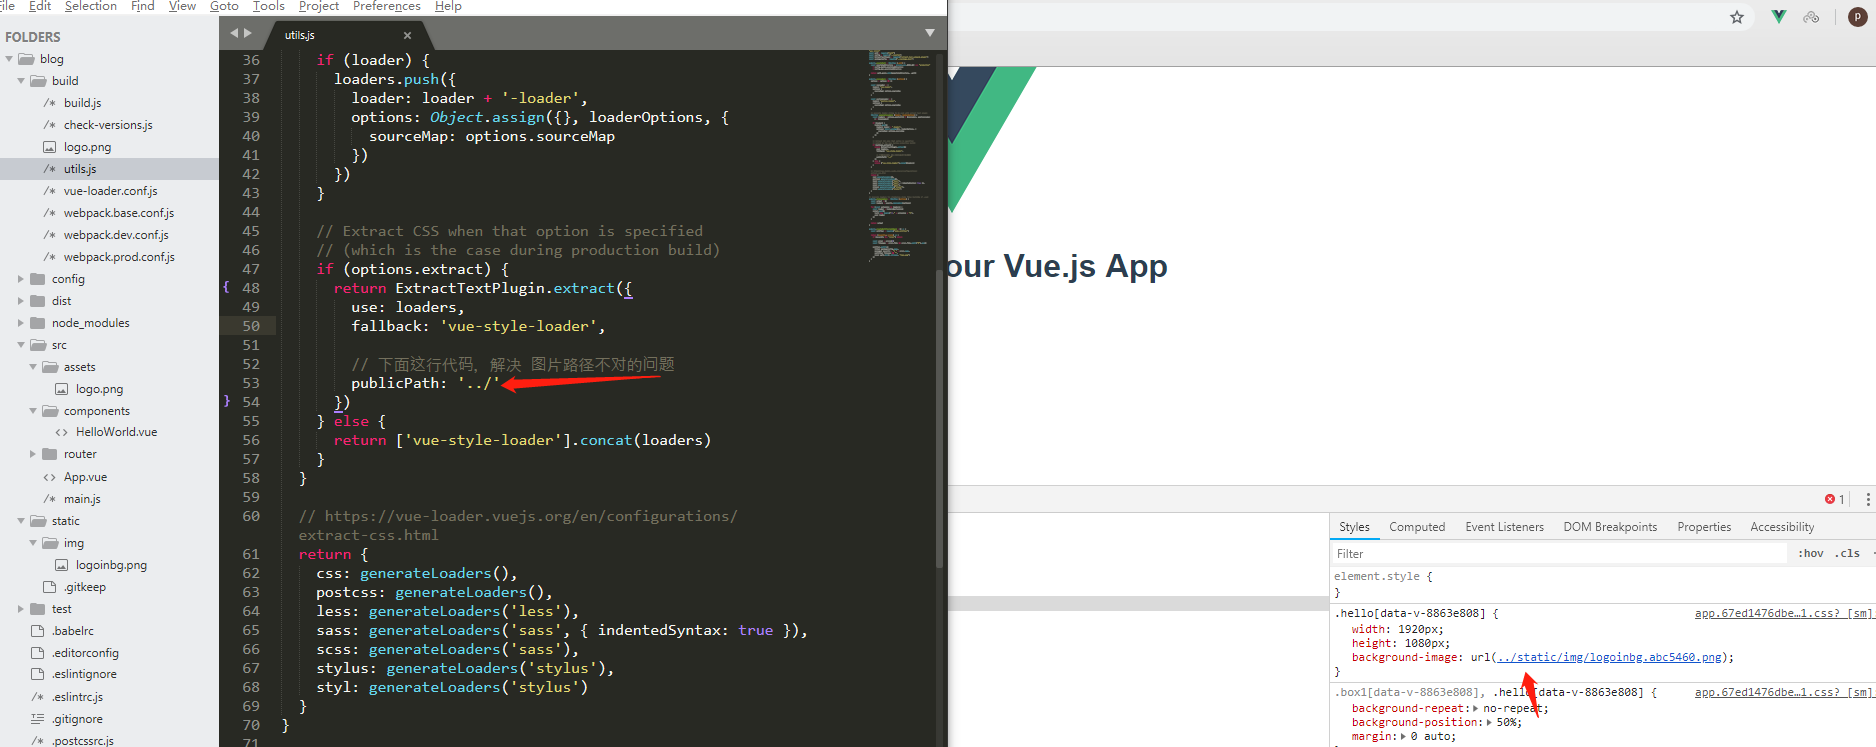Screen dimensions: 1876x747
Task: Open the Vue devtools extension icon
Action: point(1779,17)
